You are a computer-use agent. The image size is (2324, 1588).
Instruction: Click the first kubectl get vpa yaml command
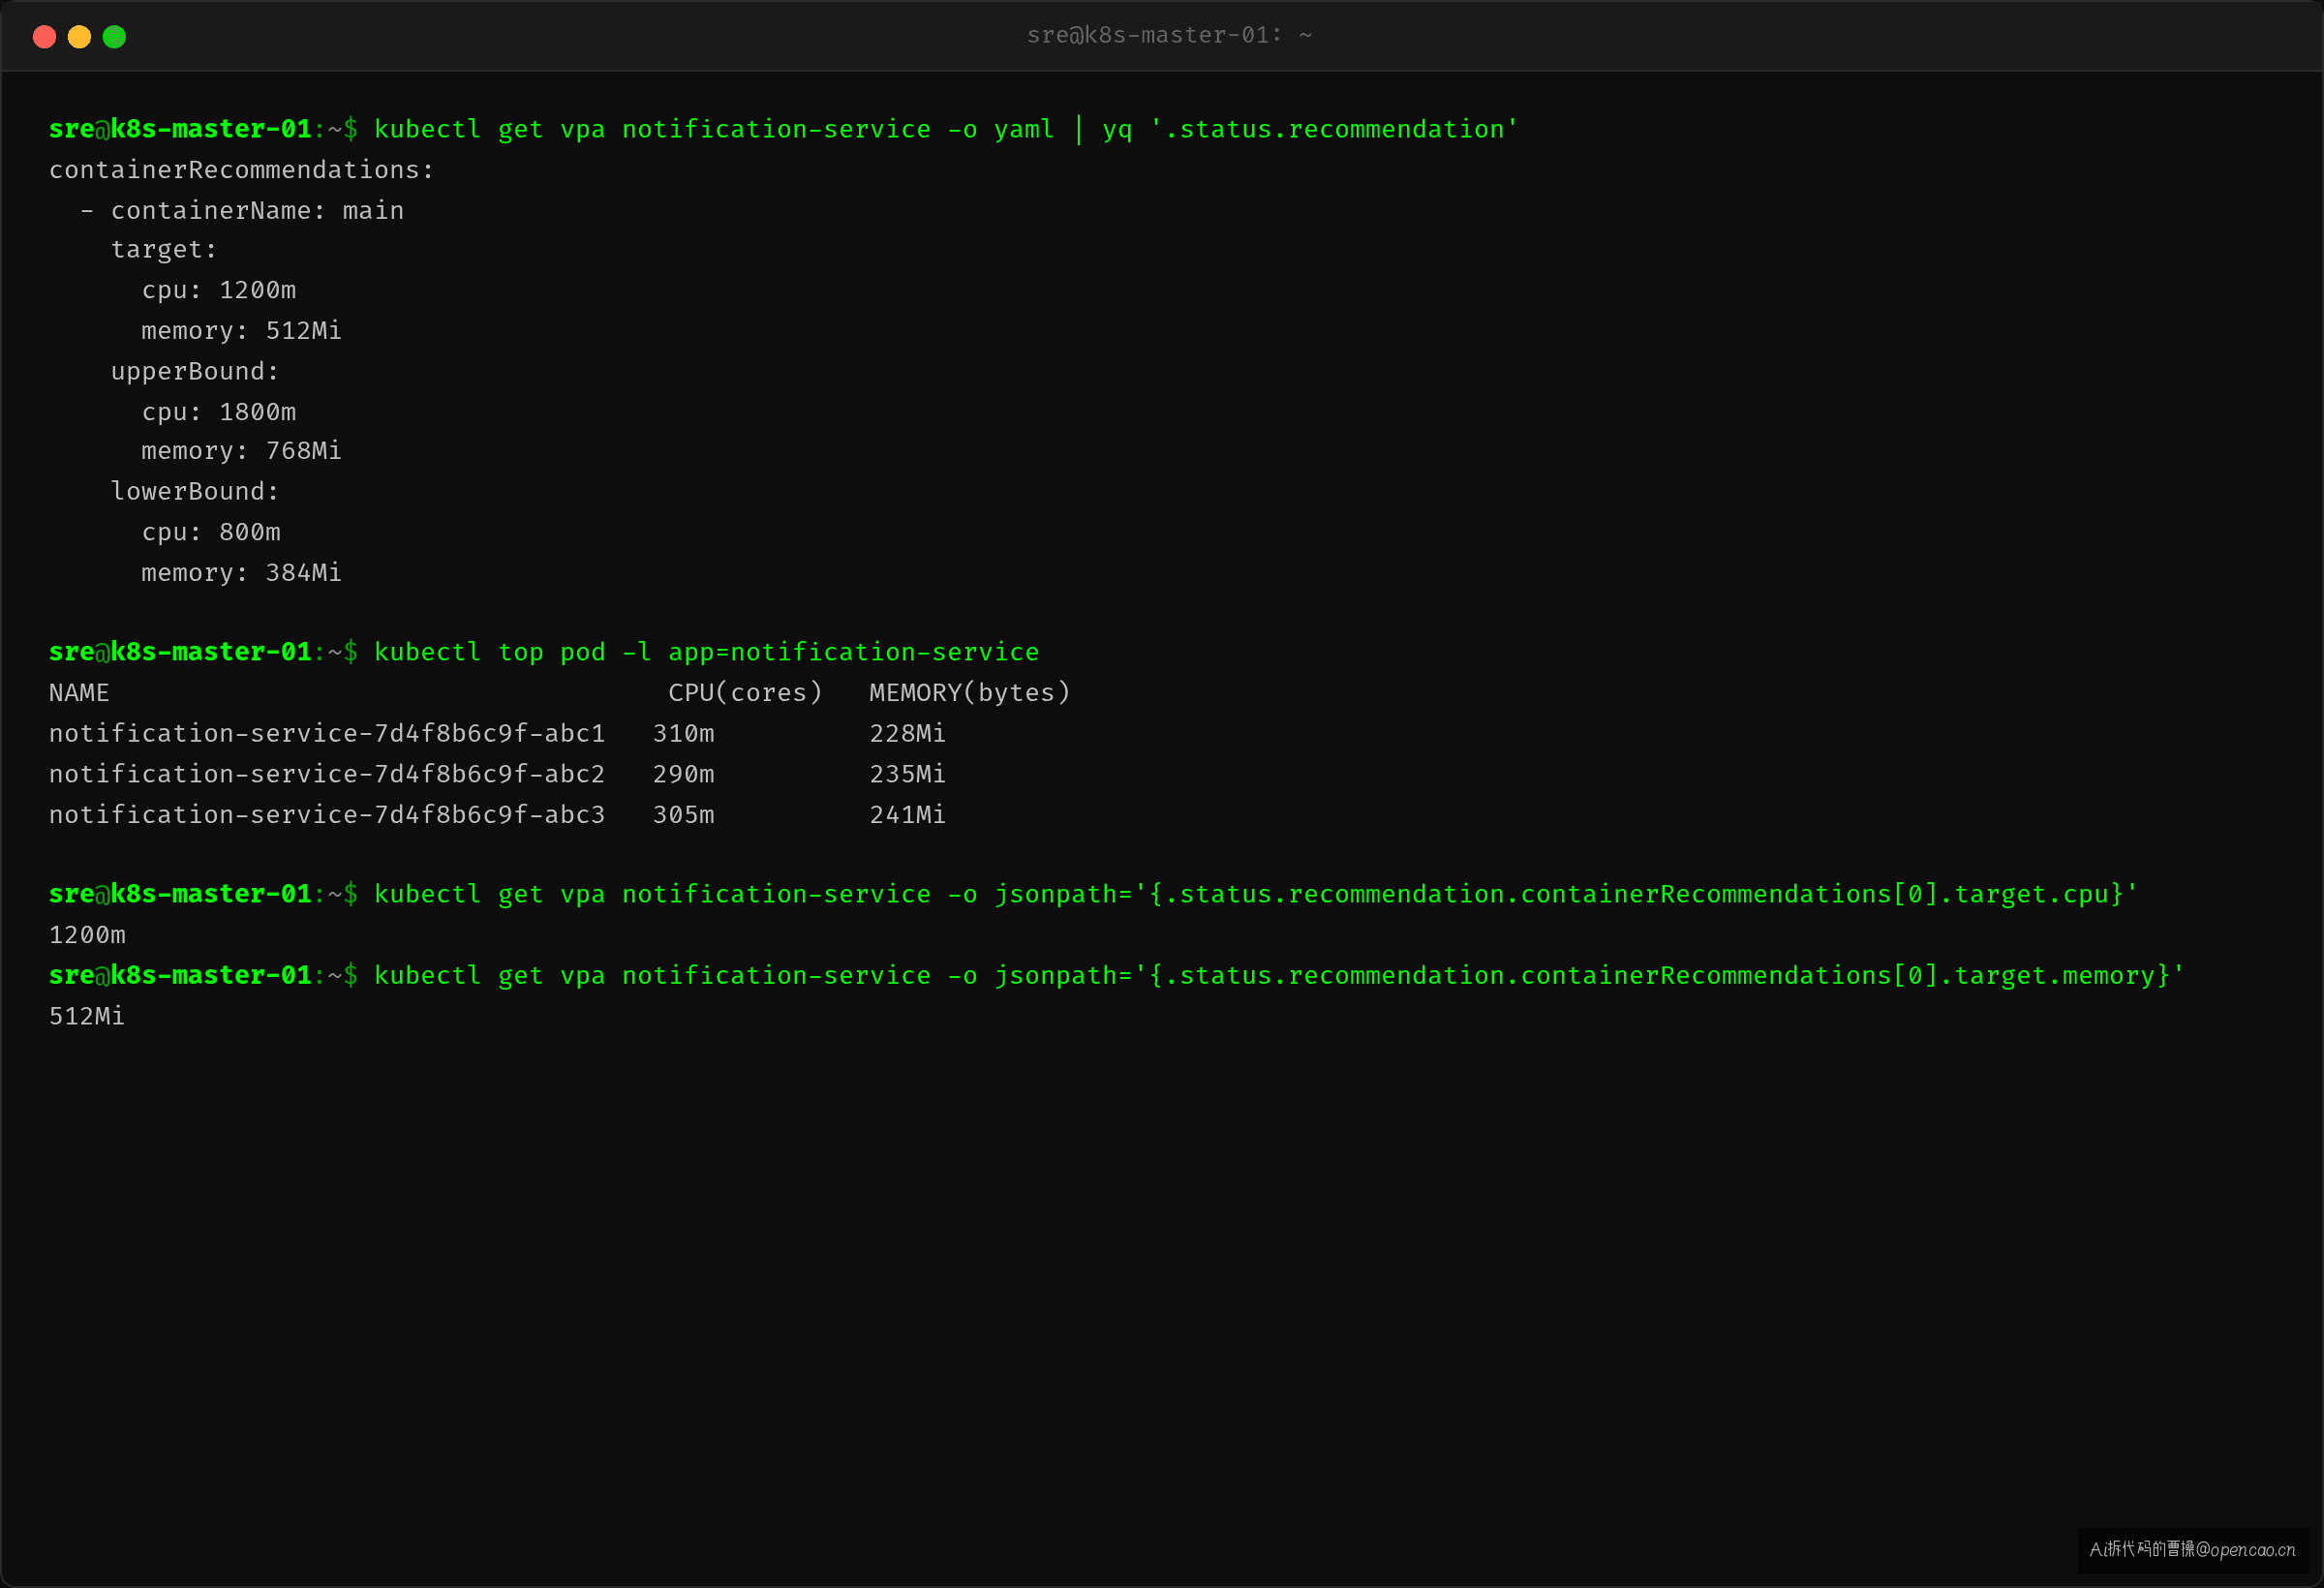click(946, 130)
